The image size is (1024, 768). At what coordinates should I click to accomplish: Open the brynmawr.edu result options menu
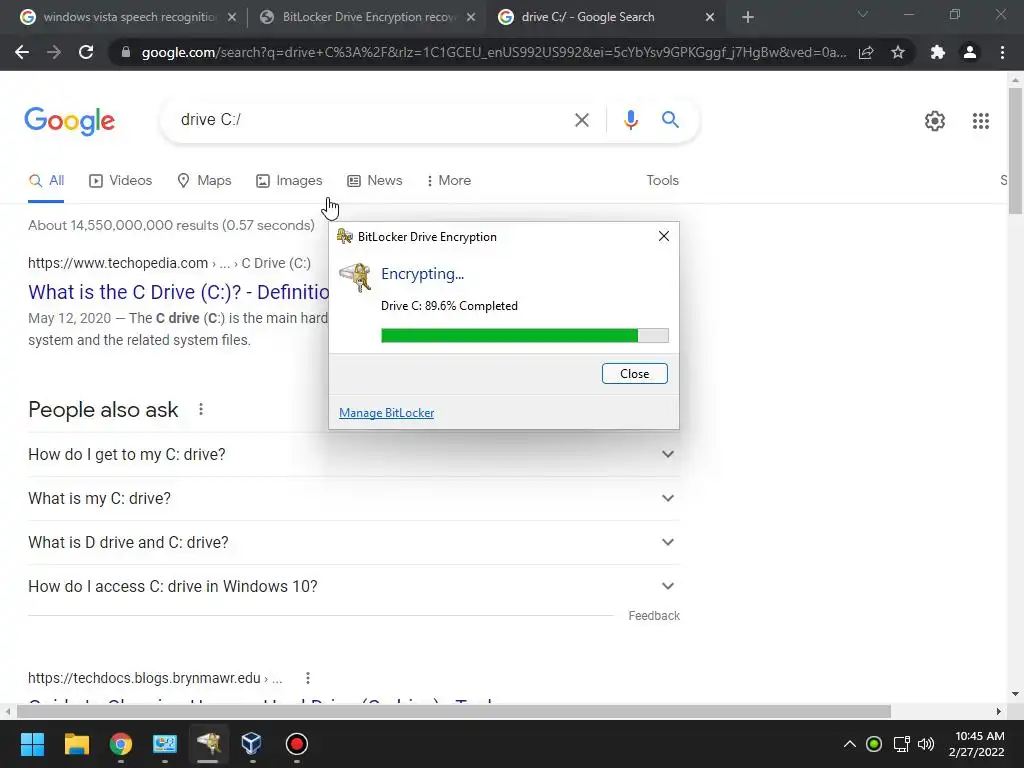coord(308,678)
